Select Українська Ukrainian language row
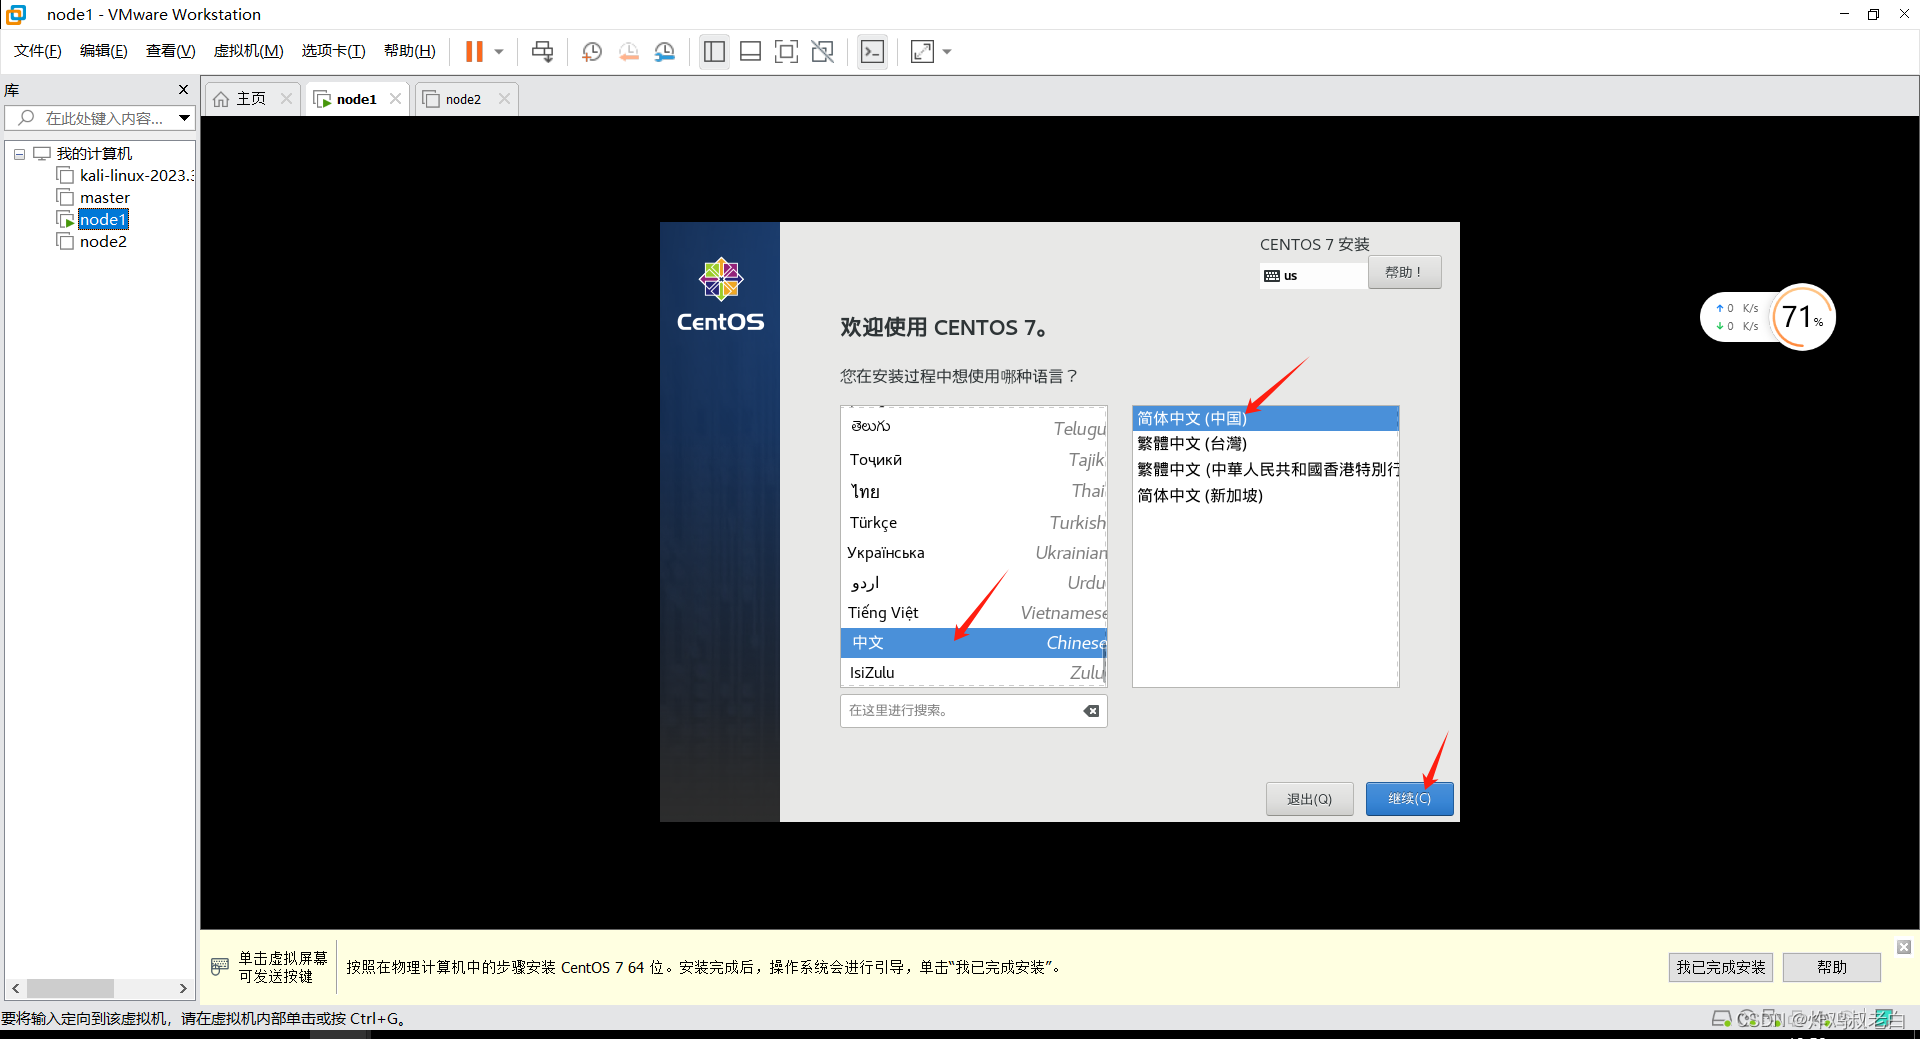1920x1039 pixels. (974, 552)
